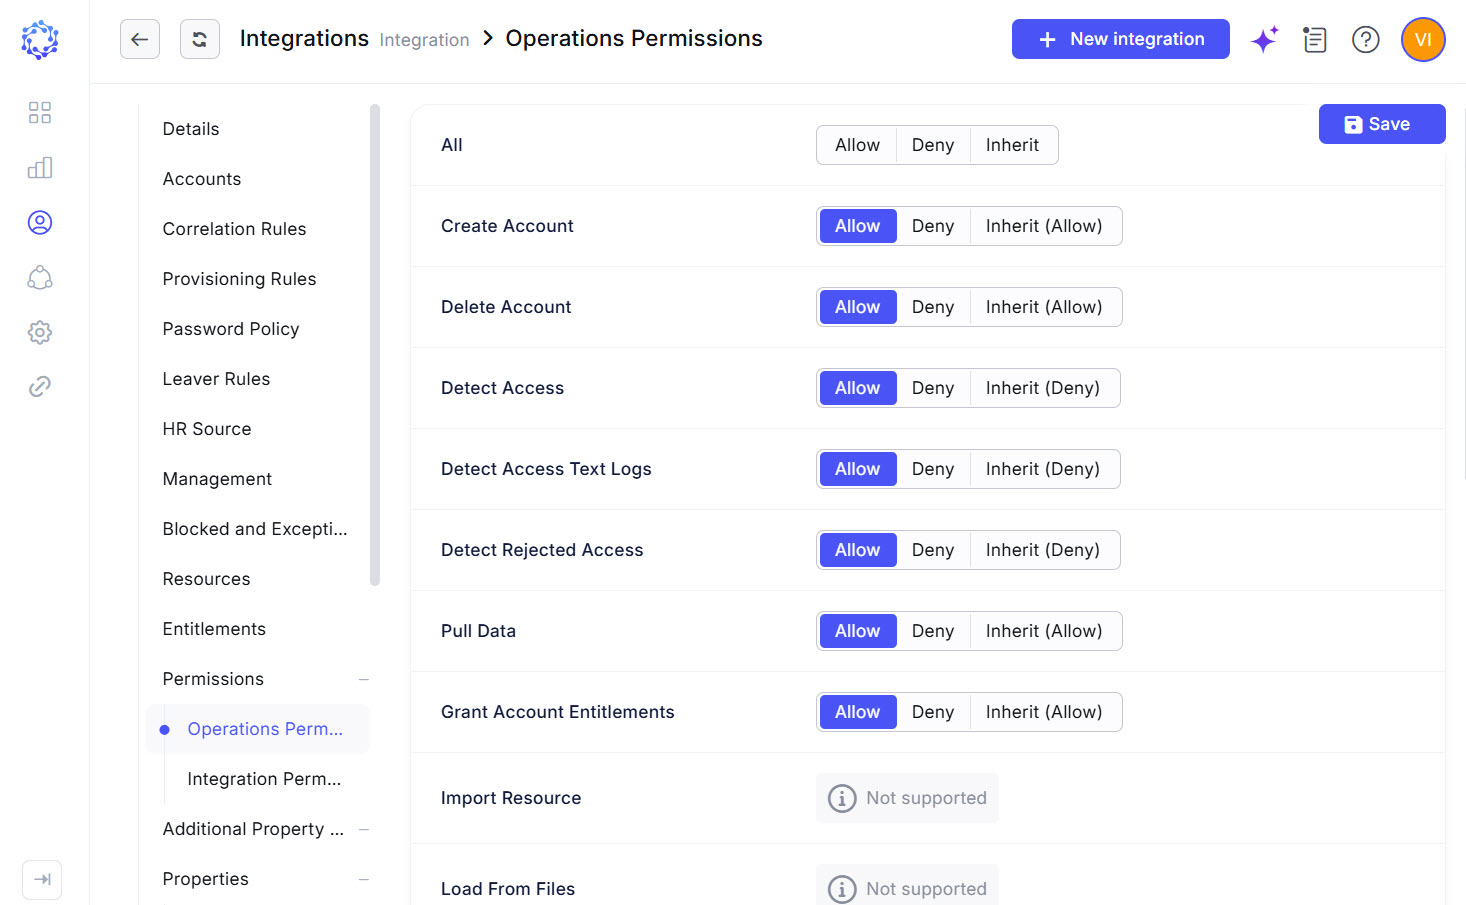The image size is (1466, 905).
Task: Click info icon for Import Resource
Action: [842, 798]
